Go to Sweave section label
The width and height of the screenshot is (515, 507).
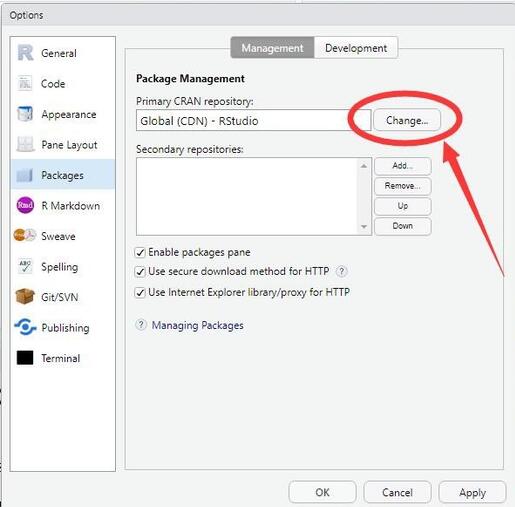(x=58, y=236)
